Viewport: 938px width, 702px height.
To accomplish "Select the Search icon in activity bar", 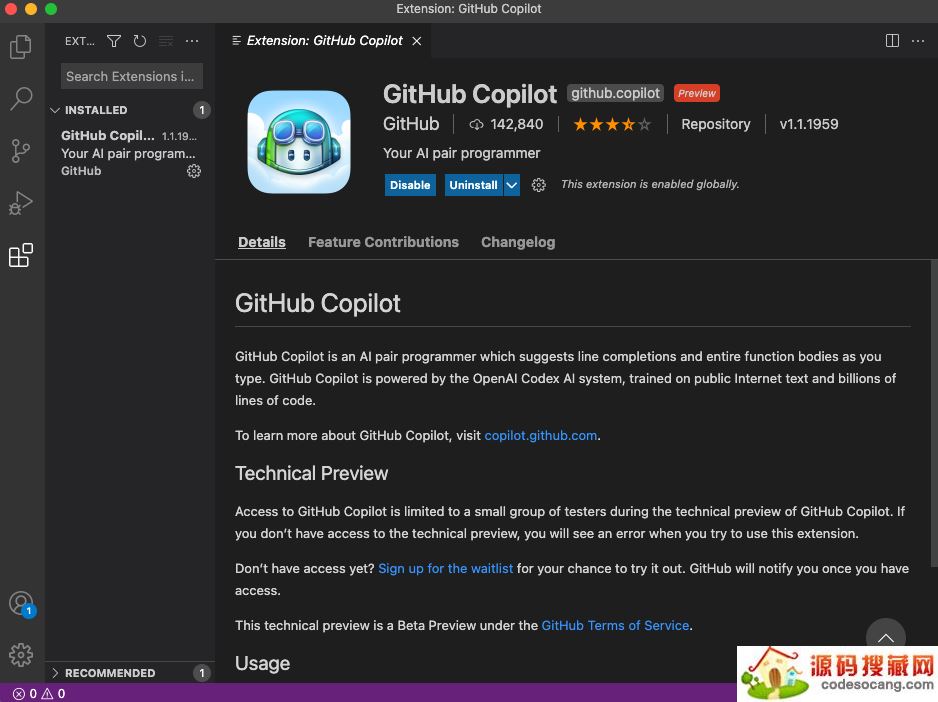I will click(21, 98).
